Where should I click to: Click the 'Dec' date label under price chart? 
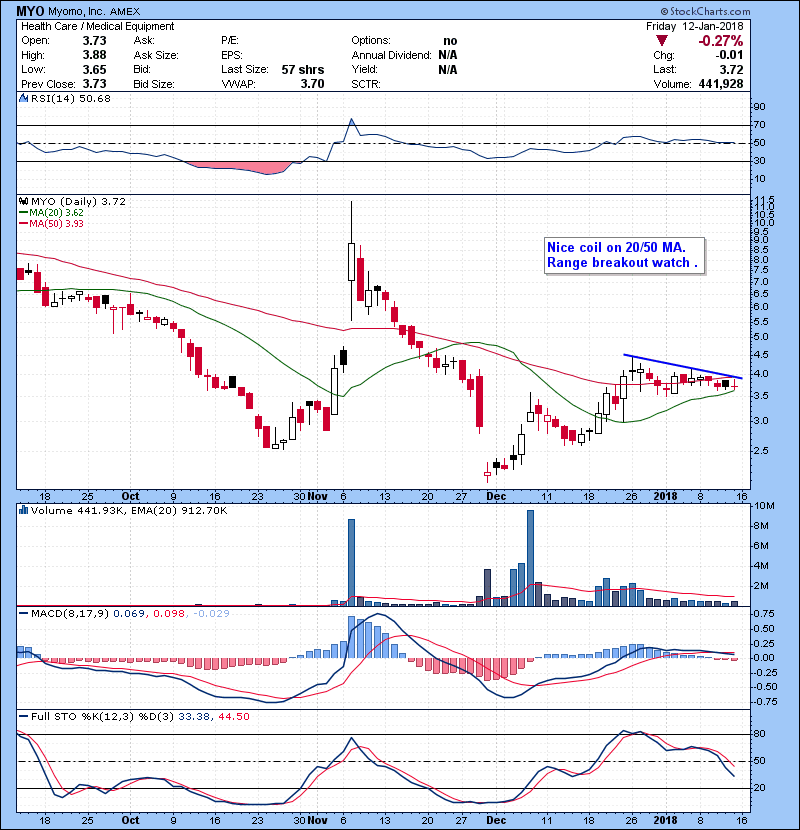click(x=496, y=497)
